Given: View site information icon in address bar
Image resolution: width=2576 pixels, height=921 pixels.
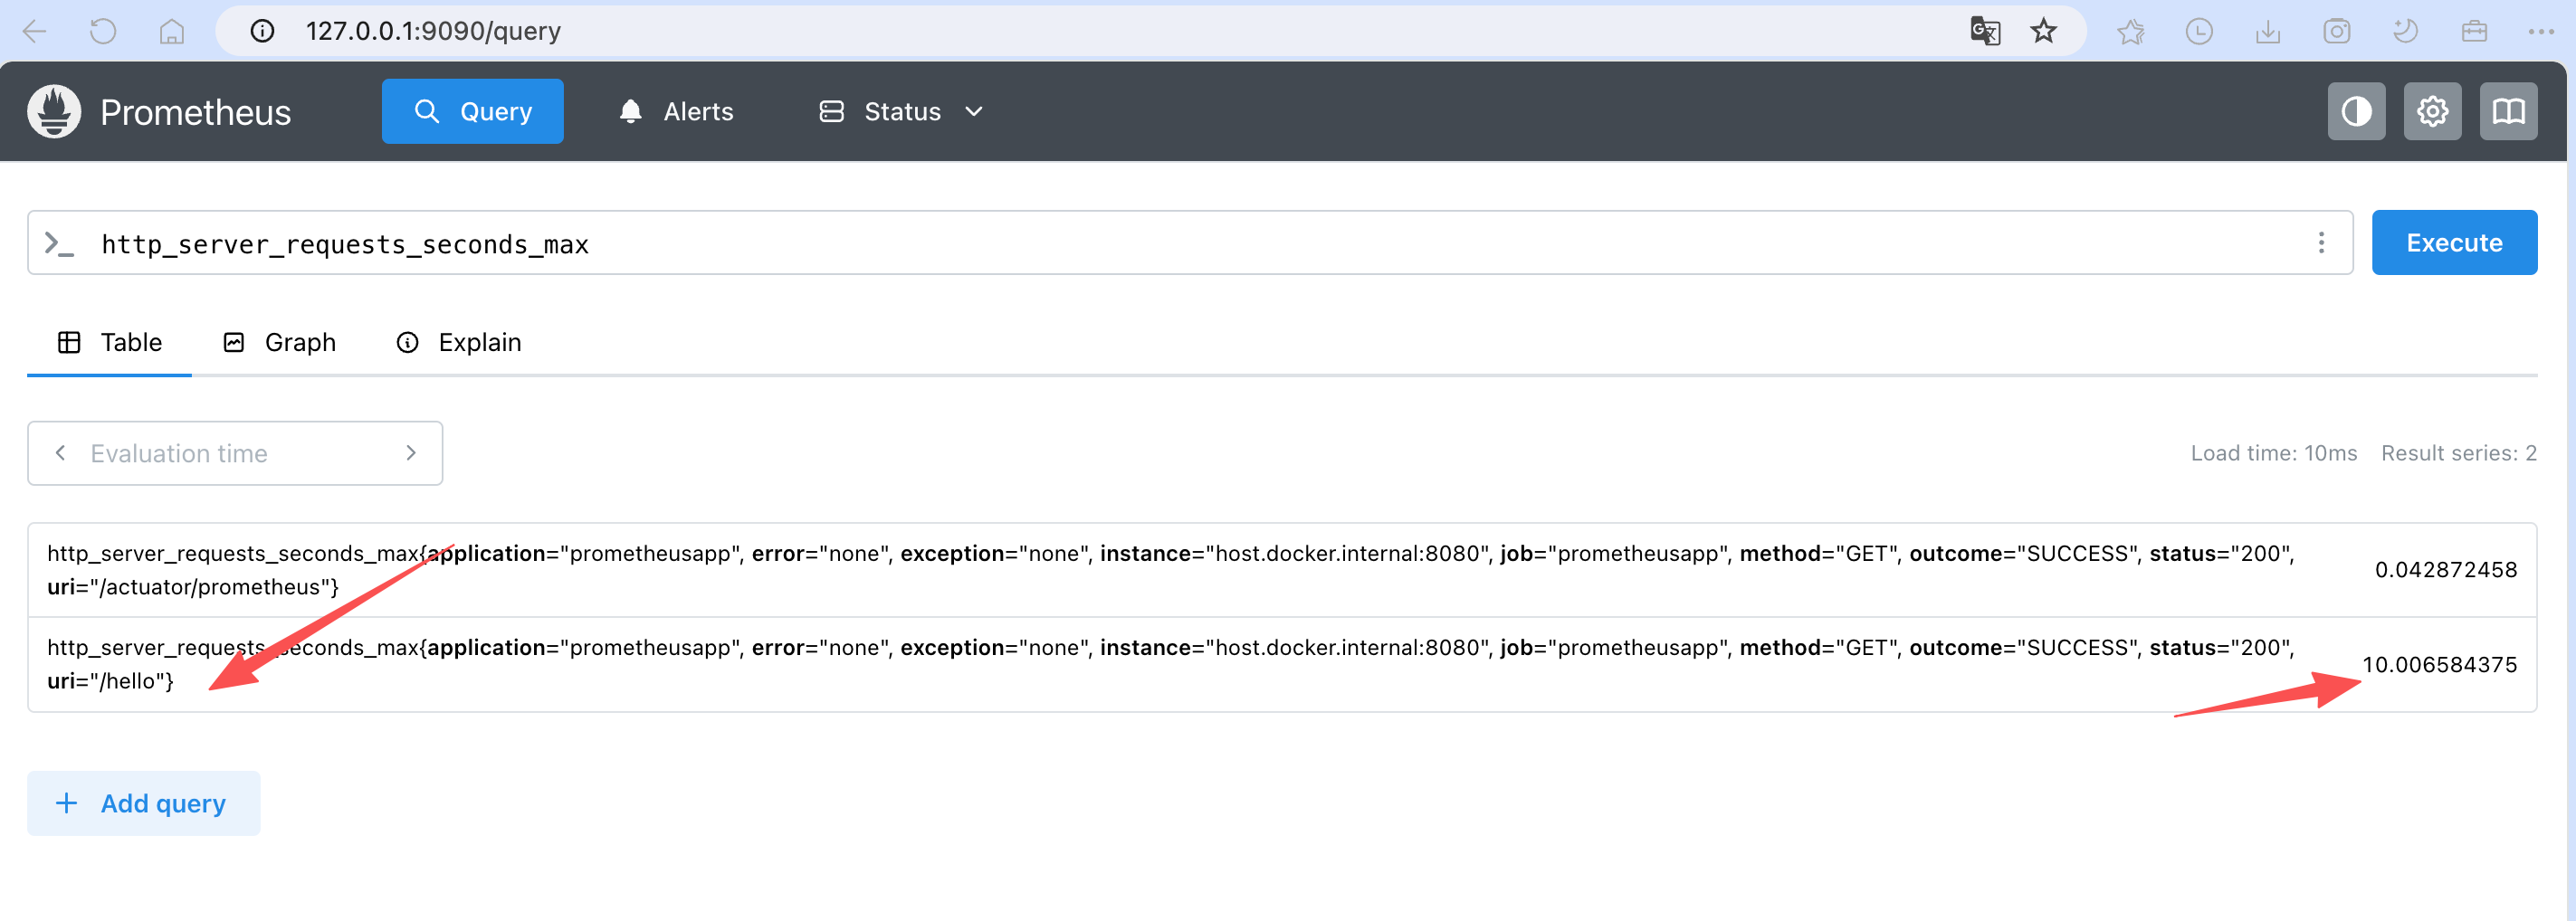Looking at the screenshot, I should pyautogui.click(x=262, y=31).
